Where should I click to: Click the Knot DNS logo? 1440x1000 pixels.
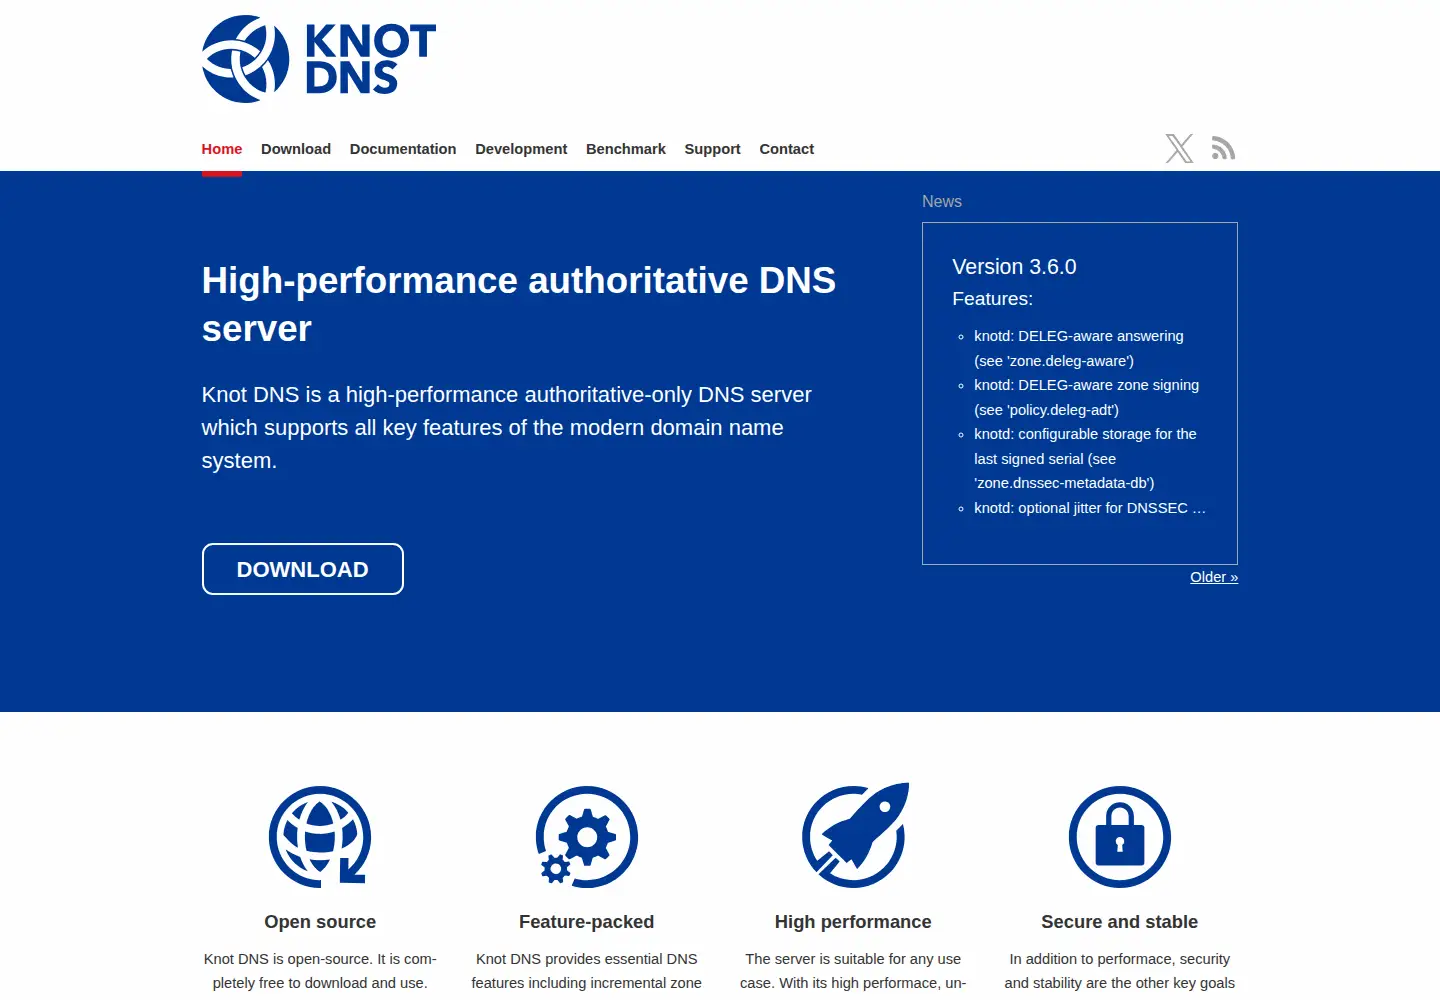point(319,59)
